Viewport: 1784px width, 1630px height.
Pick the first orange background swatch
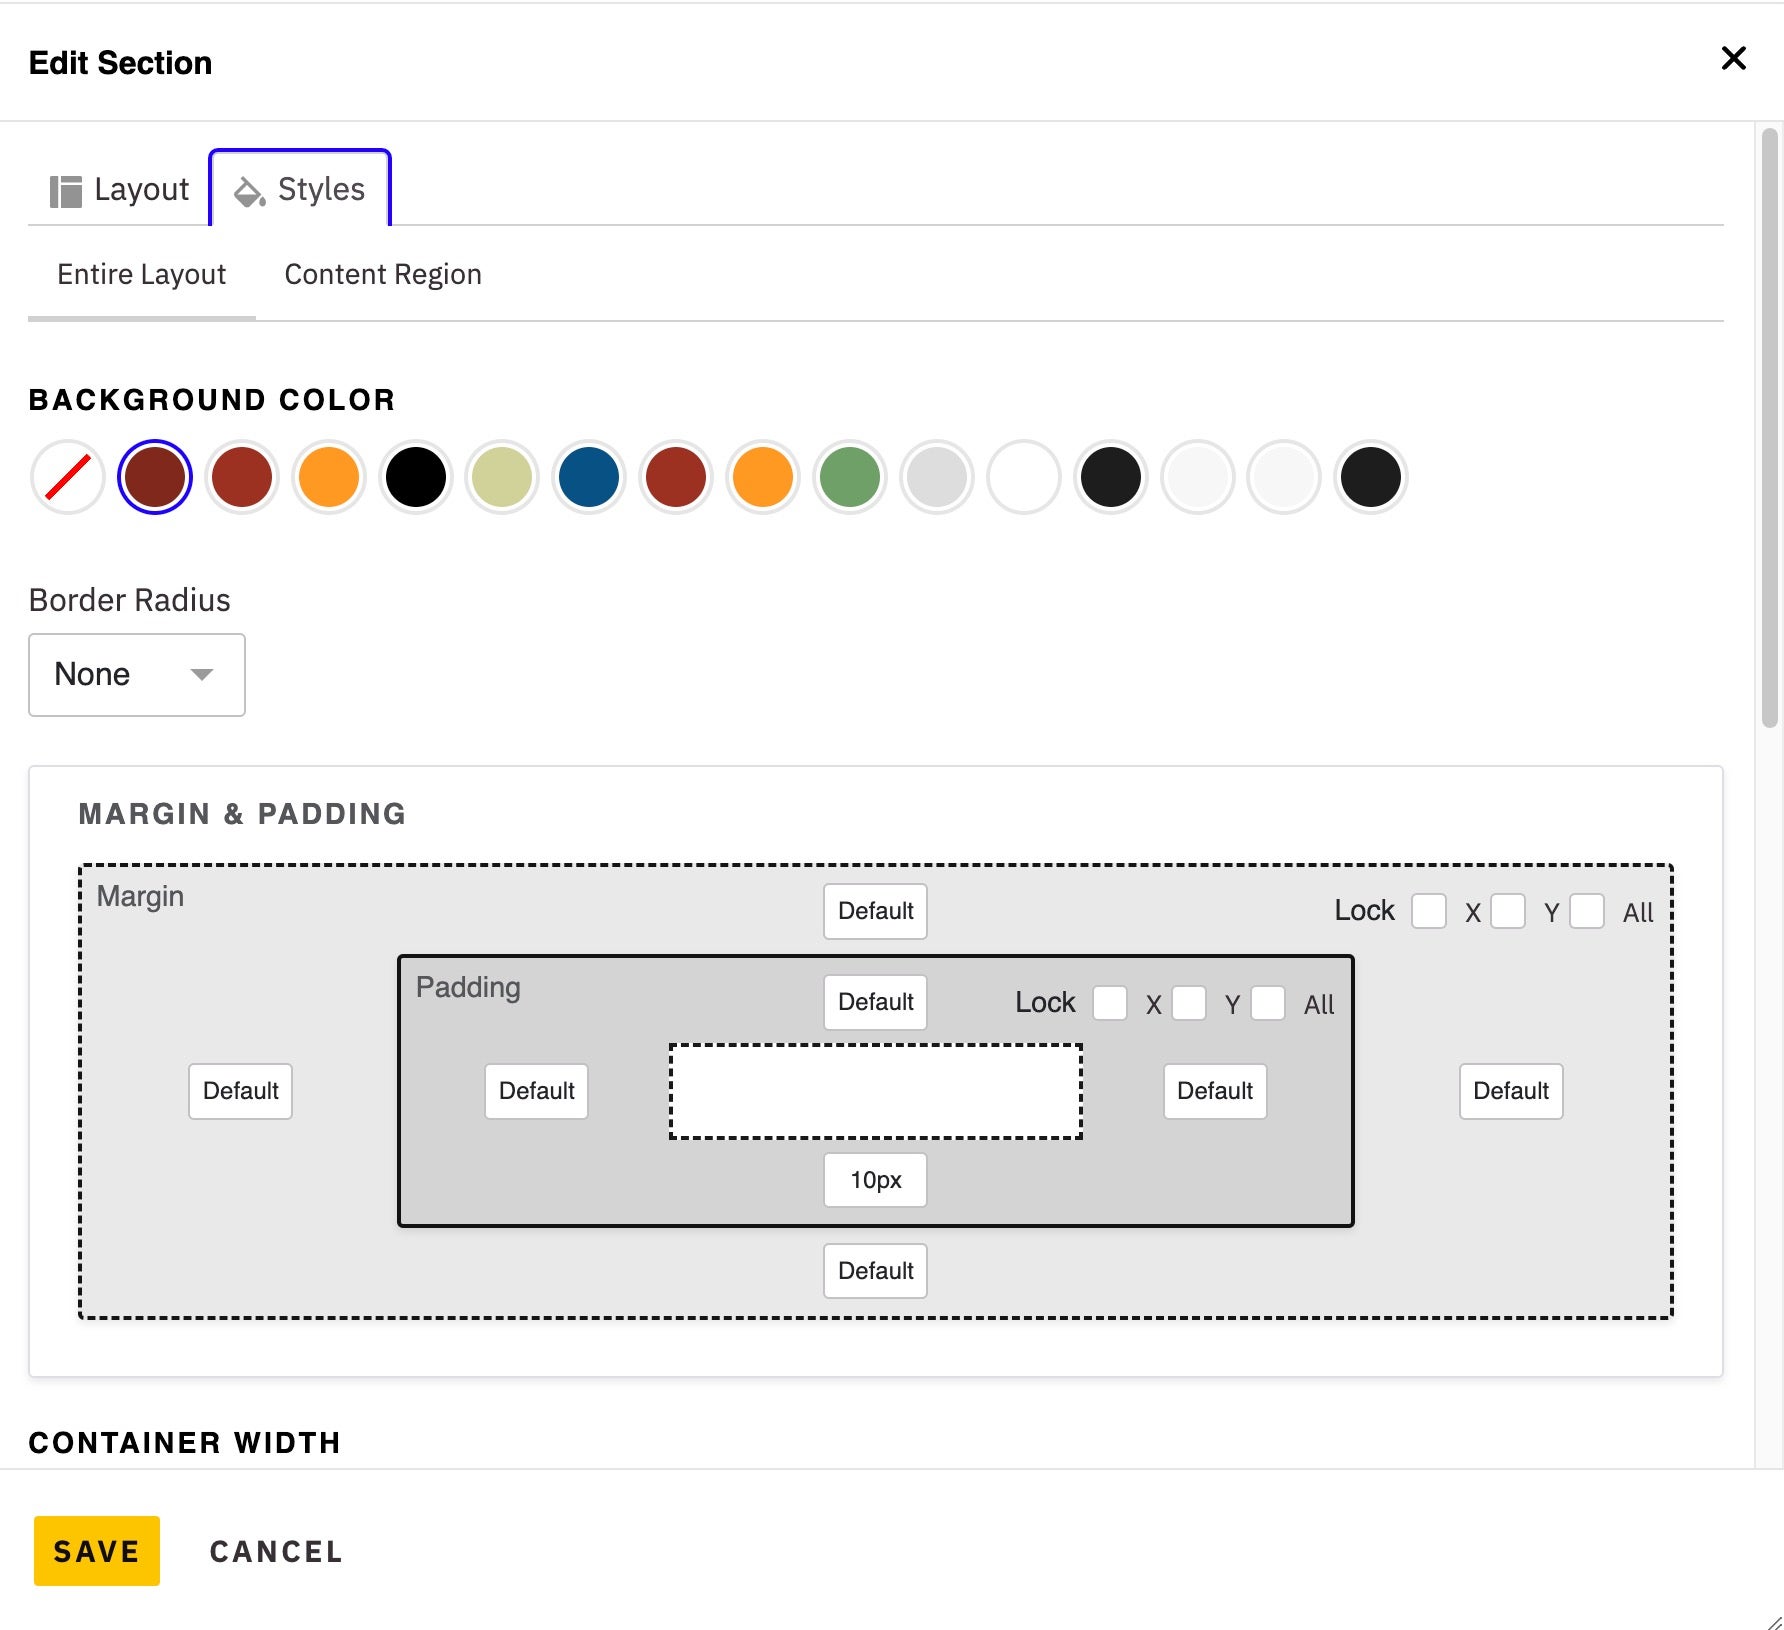tap(329, 477)
